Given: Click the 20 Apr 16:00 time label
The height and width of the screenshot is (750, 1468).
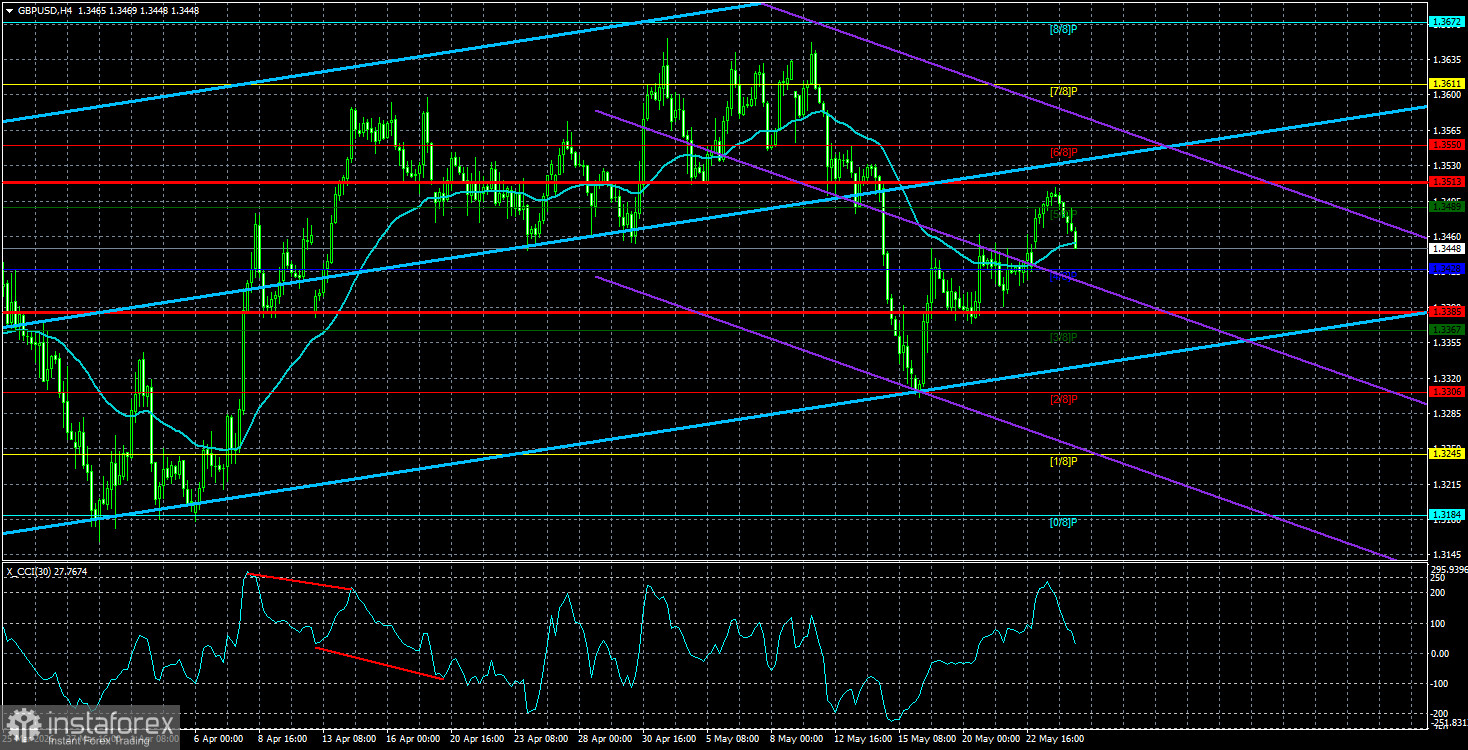Looking at the screenshot, I should (476, 739).
